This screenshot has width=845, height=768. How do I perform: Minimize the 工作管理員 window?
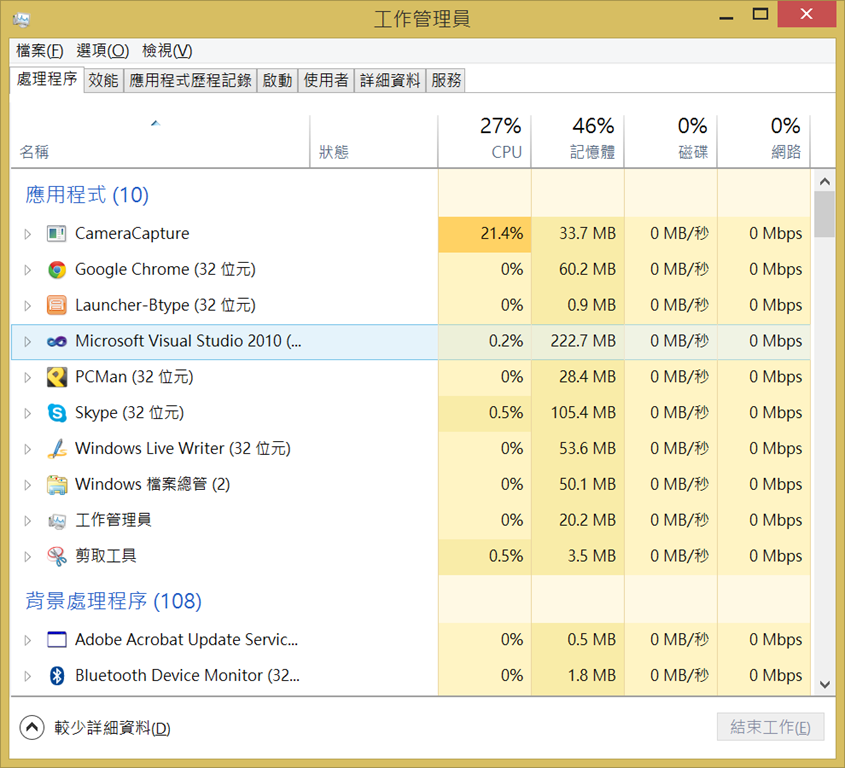[x=726, y=16]
